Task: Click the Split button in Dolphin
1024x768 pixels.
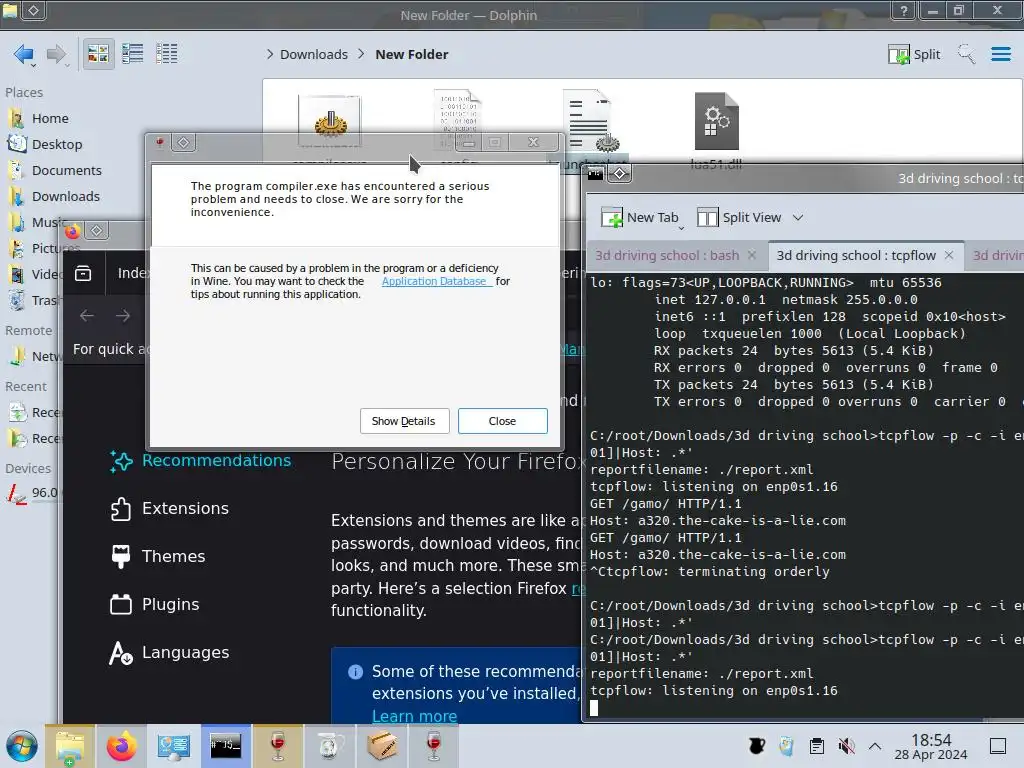Action: (914, 54)
